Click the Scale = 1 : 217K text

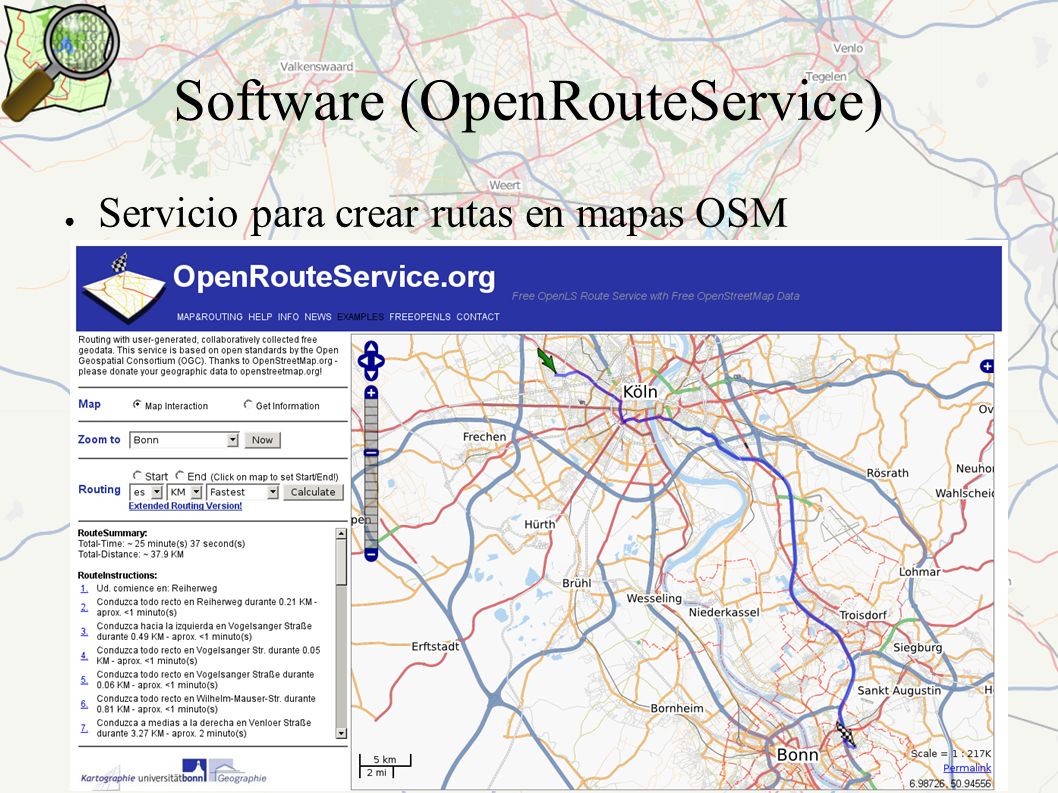point(951,754)
